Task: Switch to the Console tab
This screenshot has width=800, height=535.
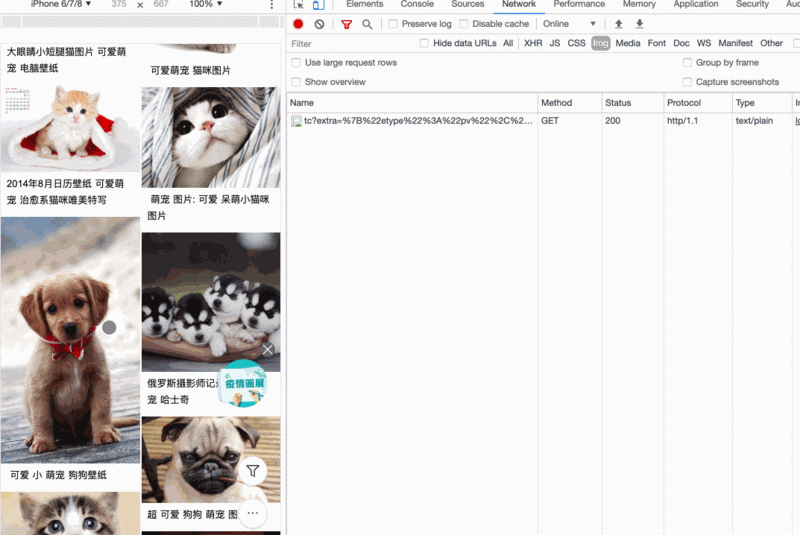Action: 417,4
